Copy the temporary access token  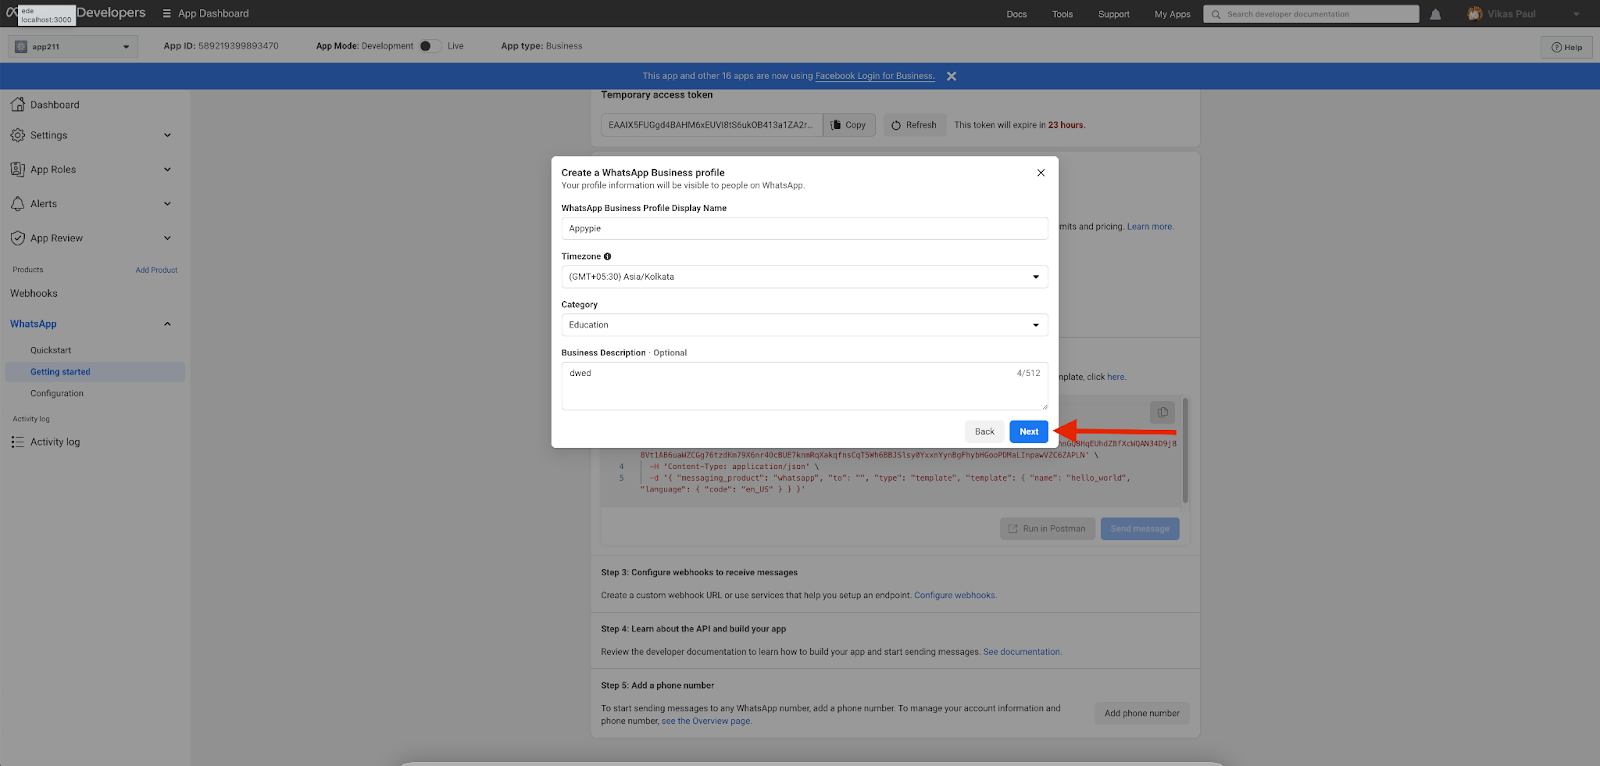849,125
